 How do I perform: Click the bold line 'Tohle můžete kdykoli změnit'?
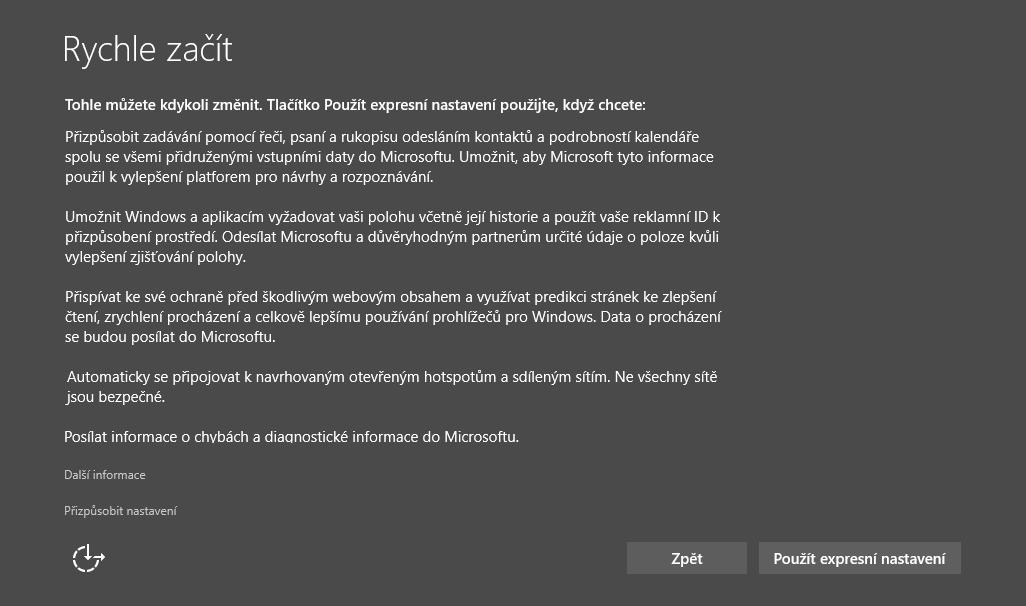tap(355, 104)
